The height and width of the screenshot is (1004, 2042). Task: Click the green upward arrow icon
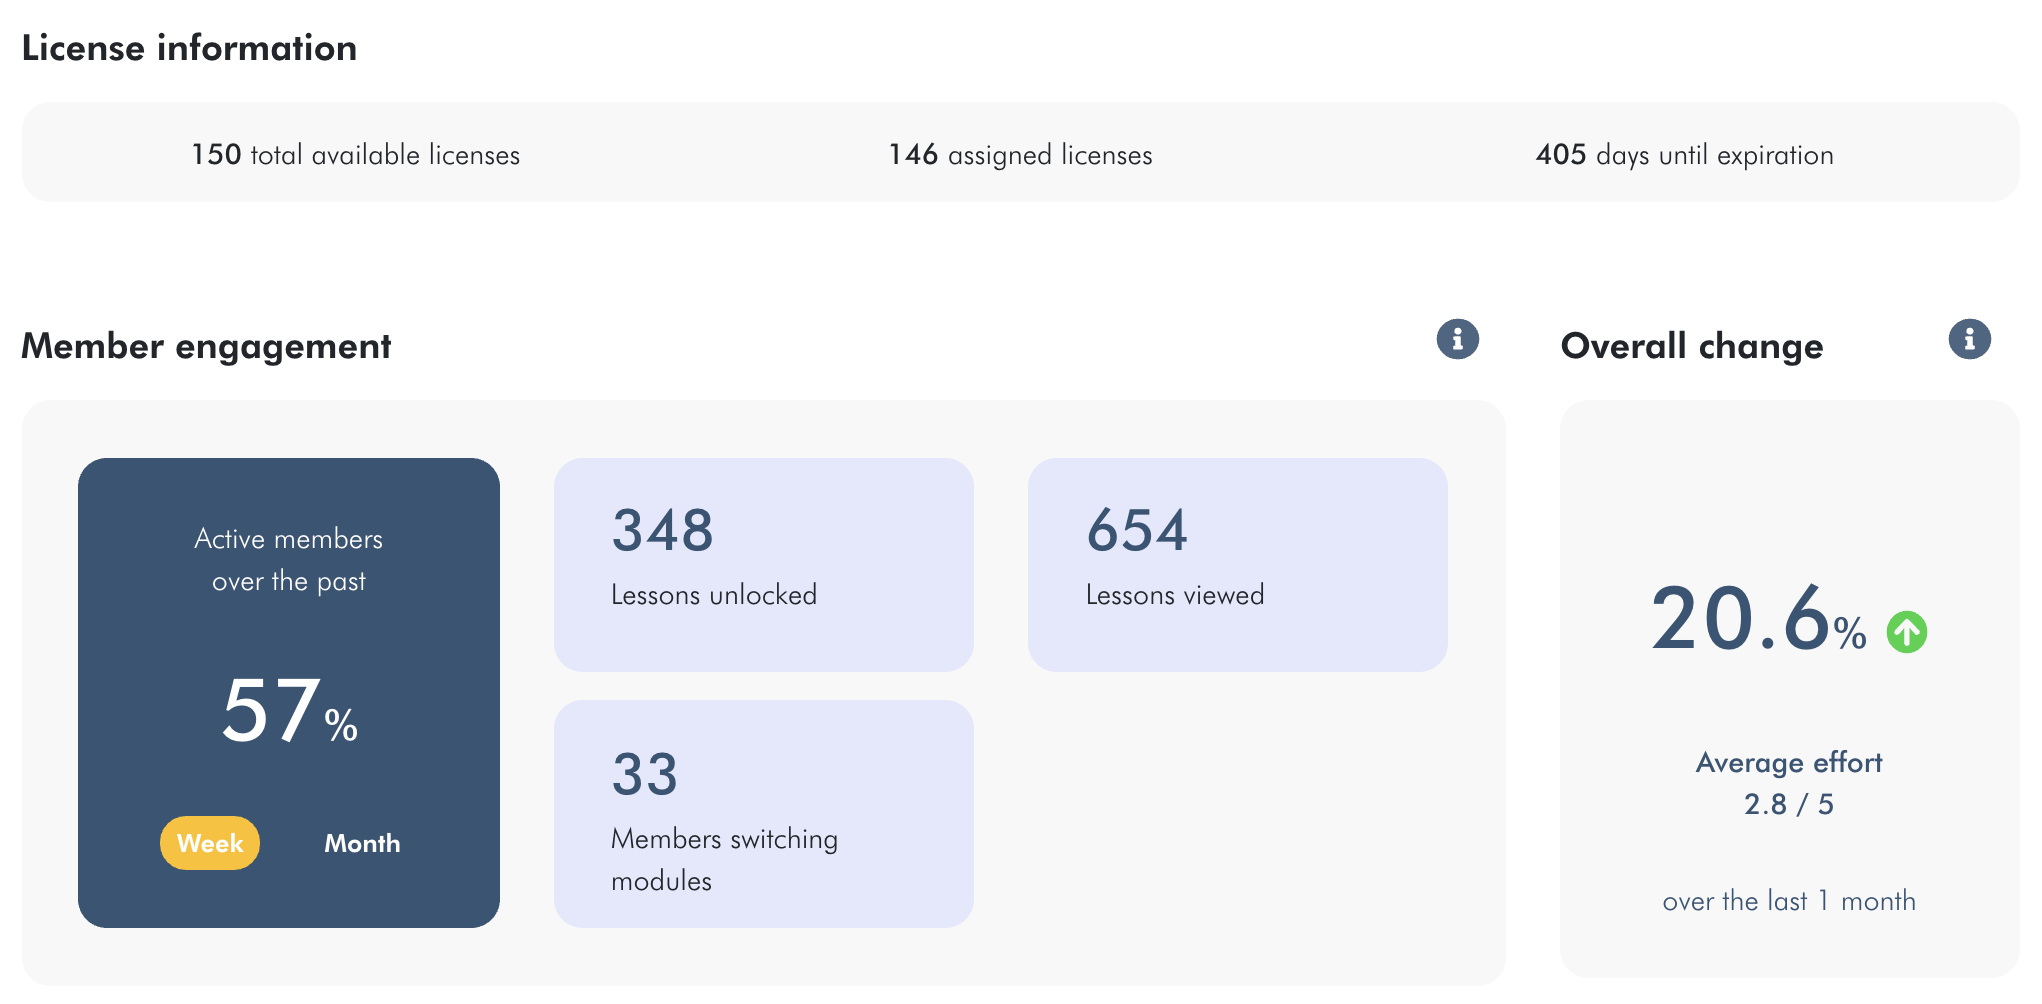click(1906, 632)
